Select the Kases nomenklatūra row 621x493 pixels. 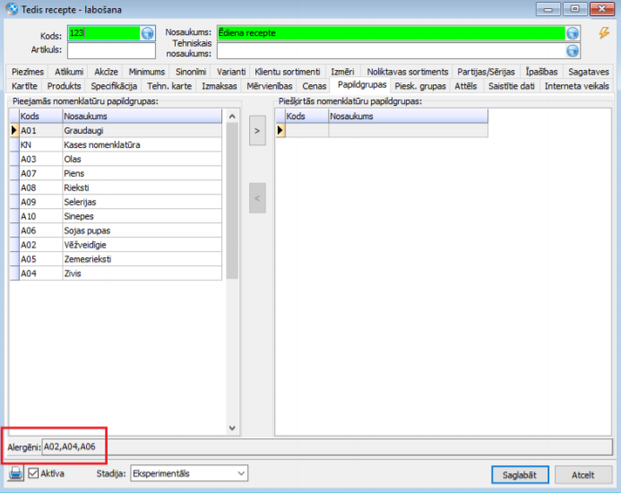tap(116, 145)
